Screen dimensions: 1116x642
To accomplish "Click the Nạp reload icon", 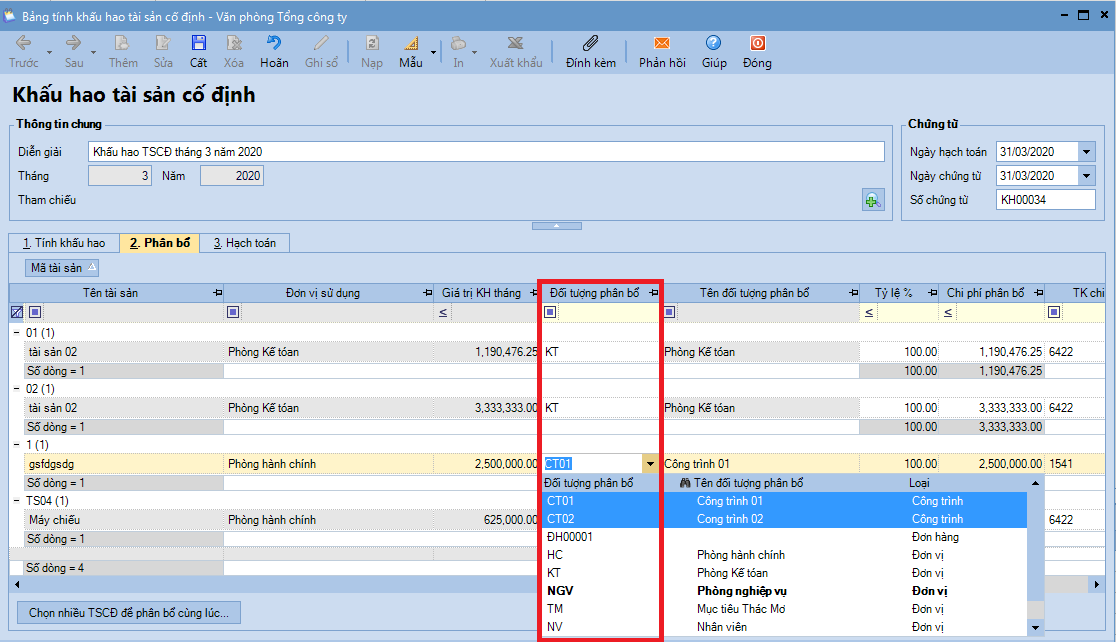I will pyautogui.click(x=372, y=44).
